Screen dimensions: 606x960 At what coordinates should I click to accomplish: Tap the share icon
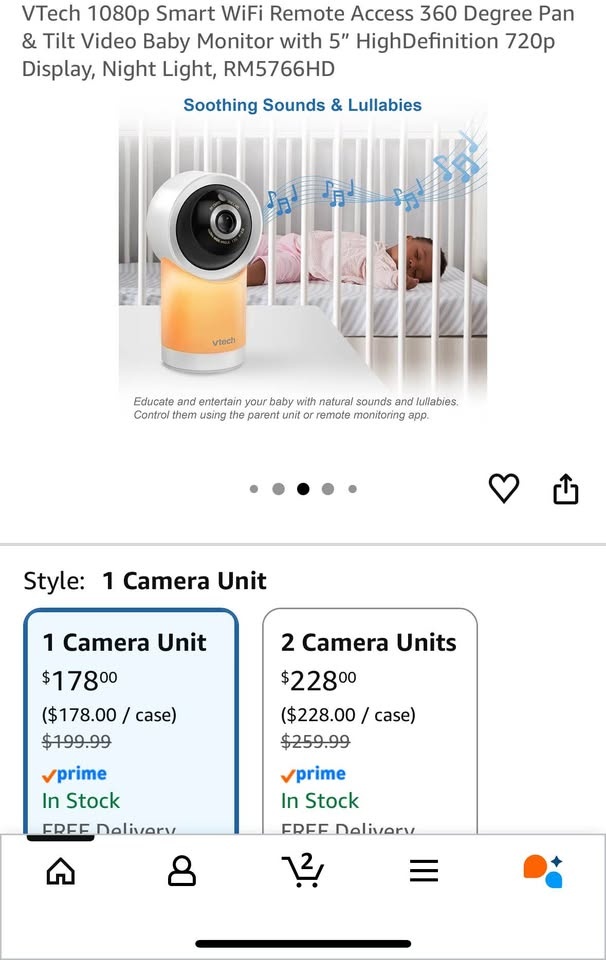pos(566,489)
